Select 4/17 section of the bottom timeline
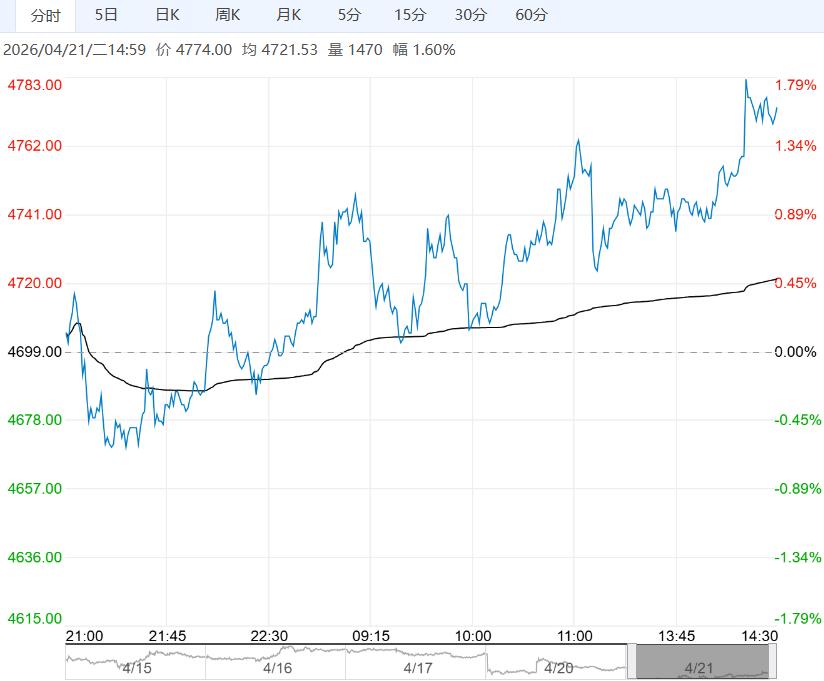The image size is (824, 681). pos(417,665)
